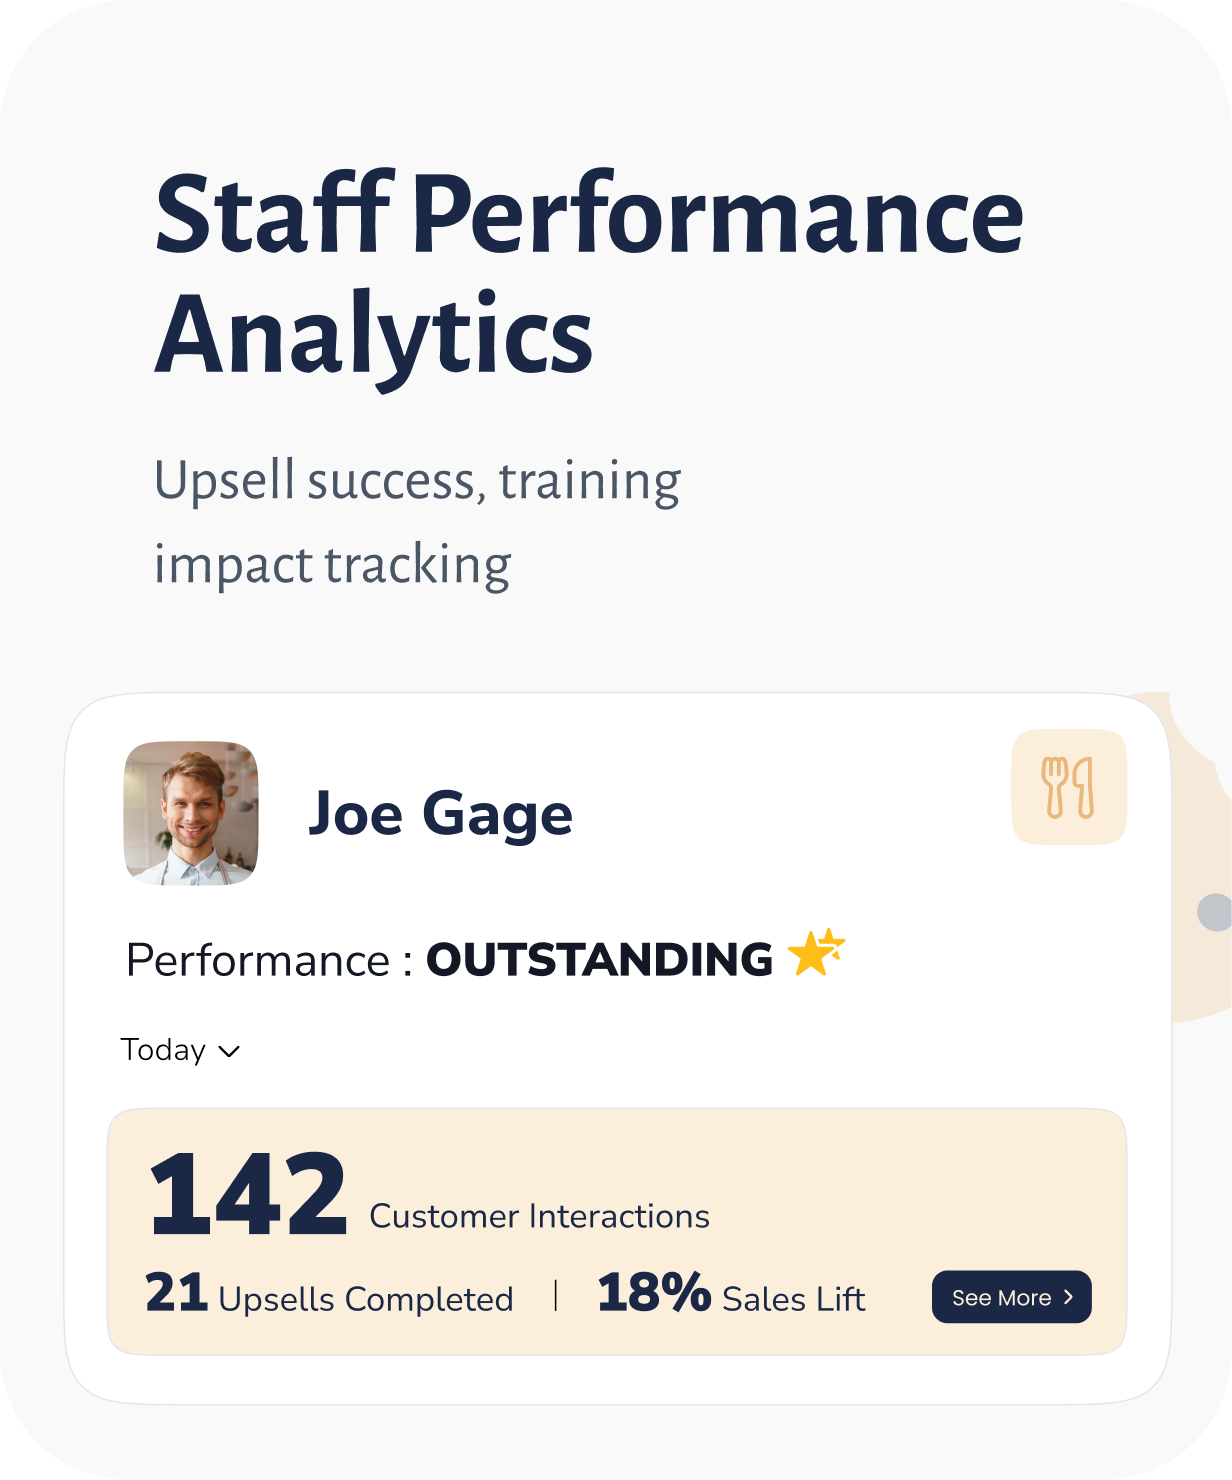Click the OUTSTANDING performance rating text
Image resolution: width=1232 pixels, height=1480 pixels.
(x=599, y=960)
